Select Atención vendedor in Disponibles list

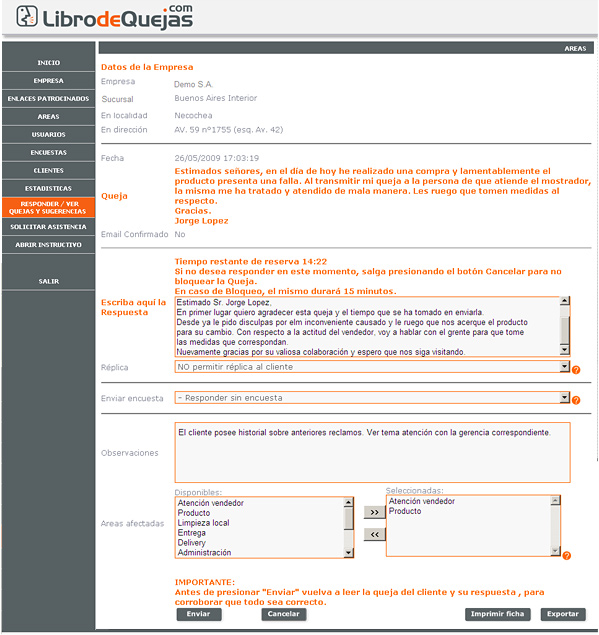click(x=211, y=503)
